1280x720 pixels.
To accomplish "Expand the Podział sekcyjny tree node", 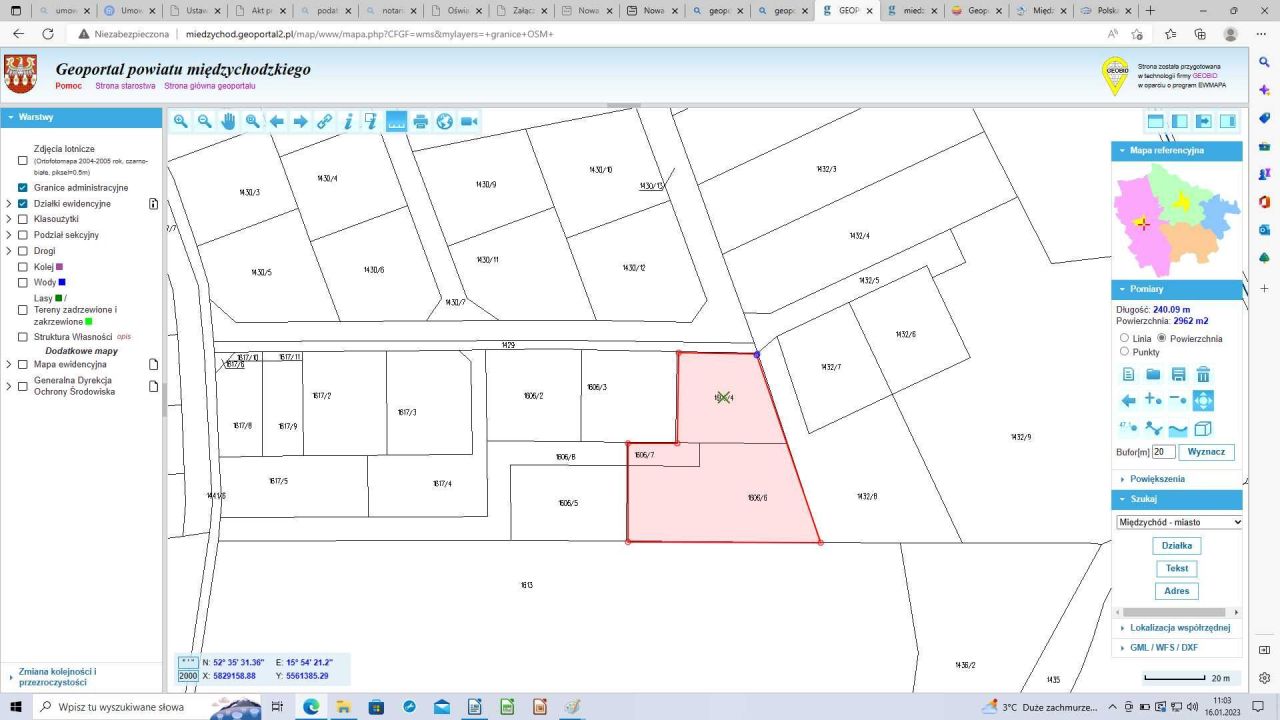I will coord(9,235).
